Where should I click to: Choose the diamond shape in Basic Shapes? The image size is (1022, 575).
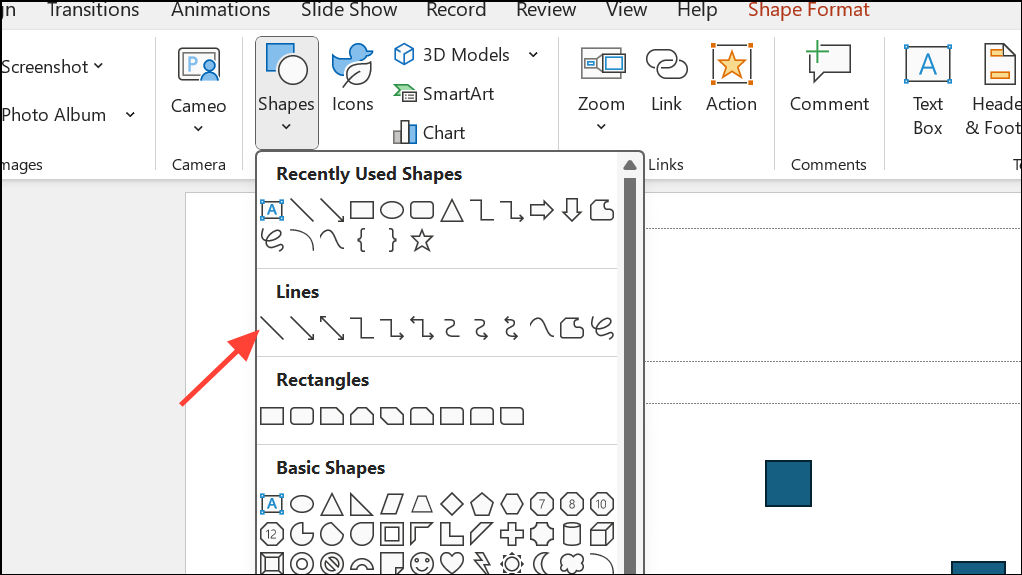[452, 503]
